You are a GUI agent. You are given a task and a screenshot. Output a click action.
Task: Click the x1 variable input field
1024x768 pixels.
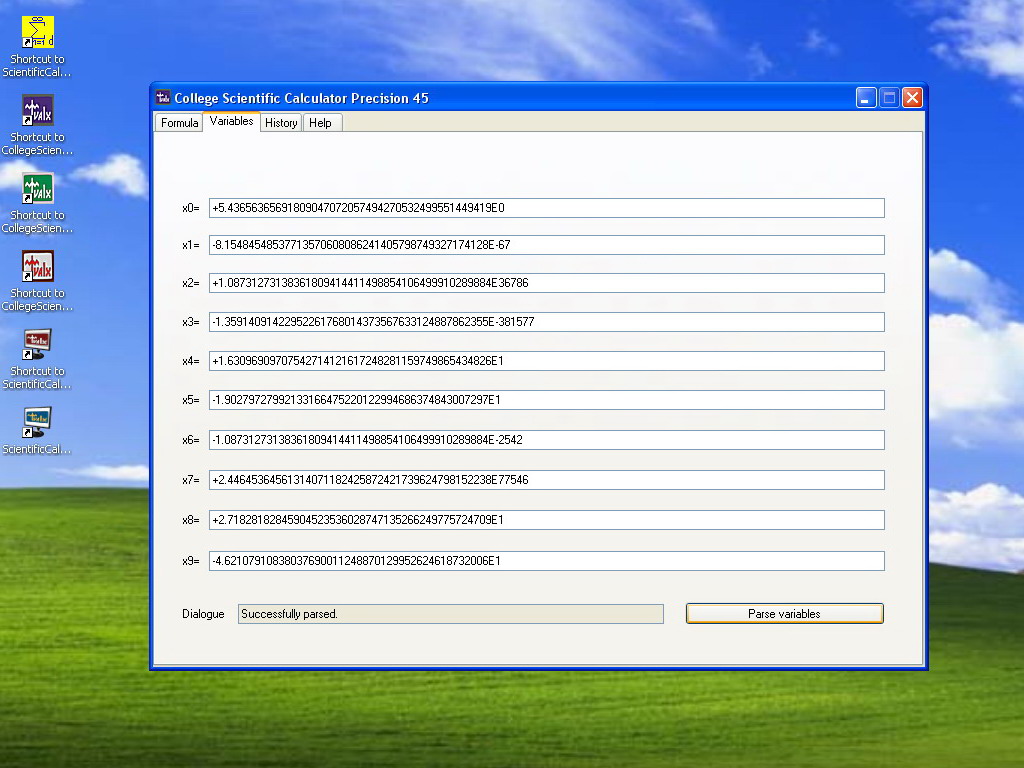(x=547, y=245)
